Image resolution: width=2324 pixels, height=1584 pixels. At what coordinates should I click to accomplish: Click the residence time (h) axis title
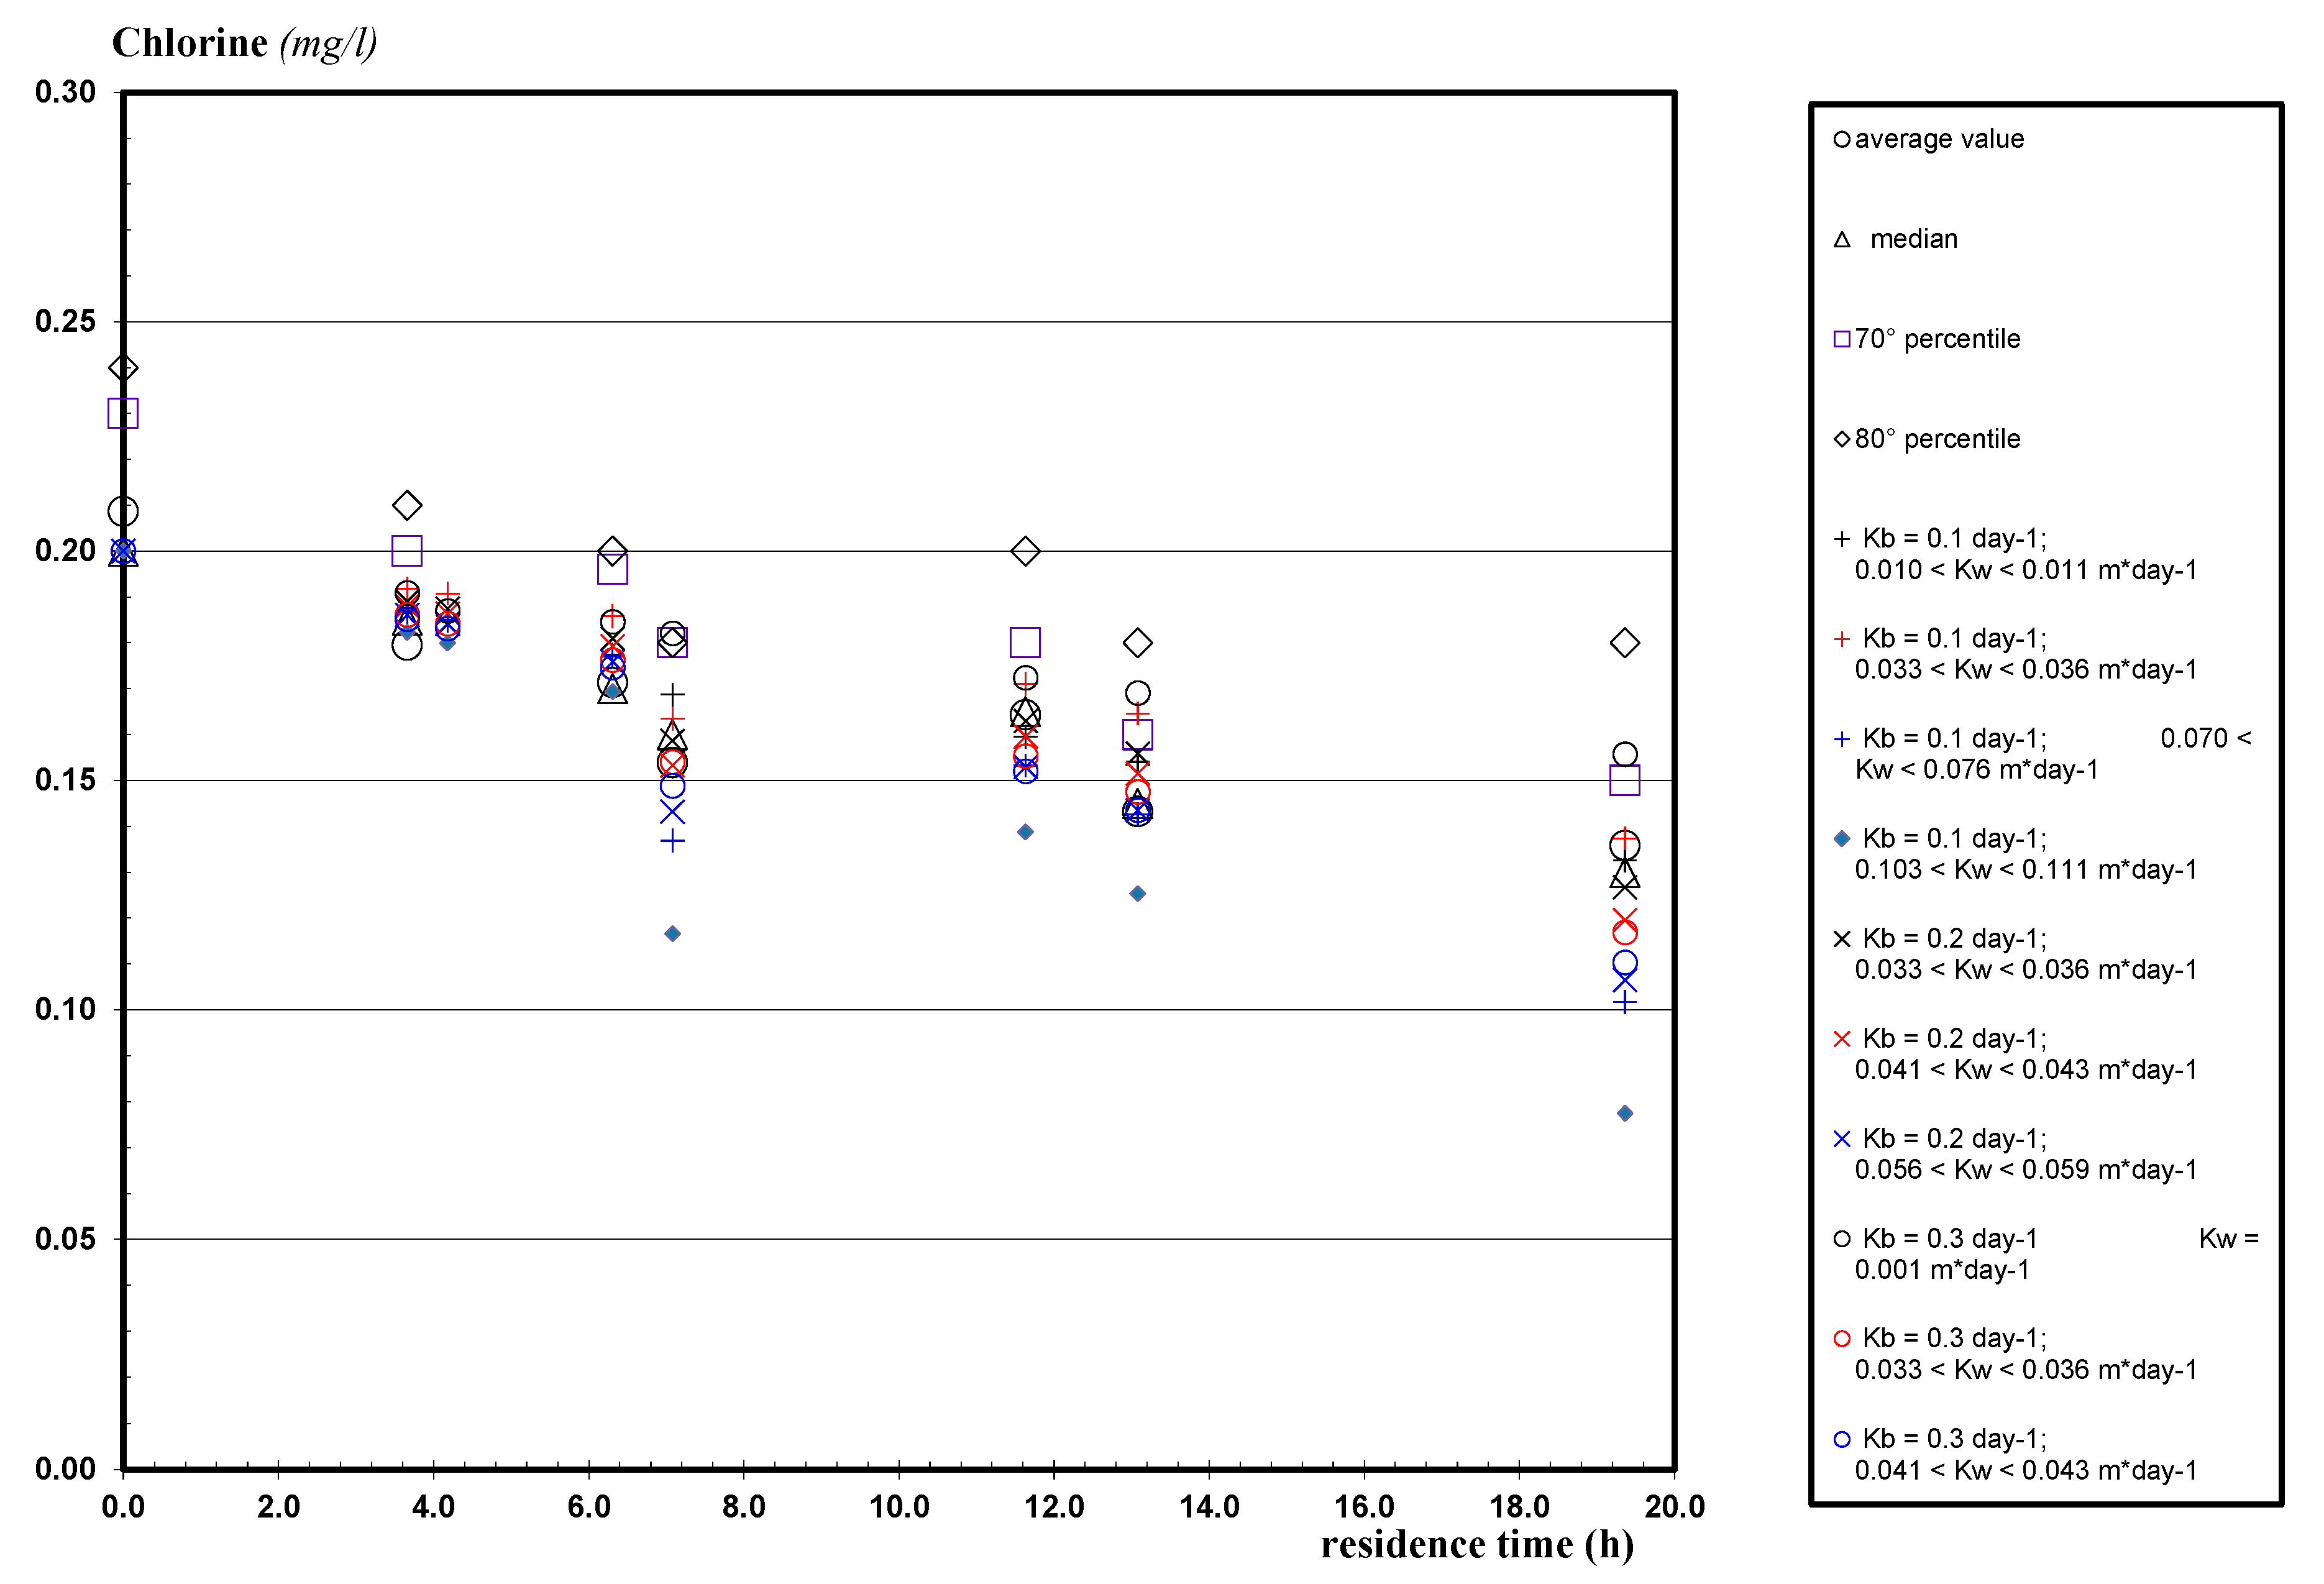click(1477, 1545)
